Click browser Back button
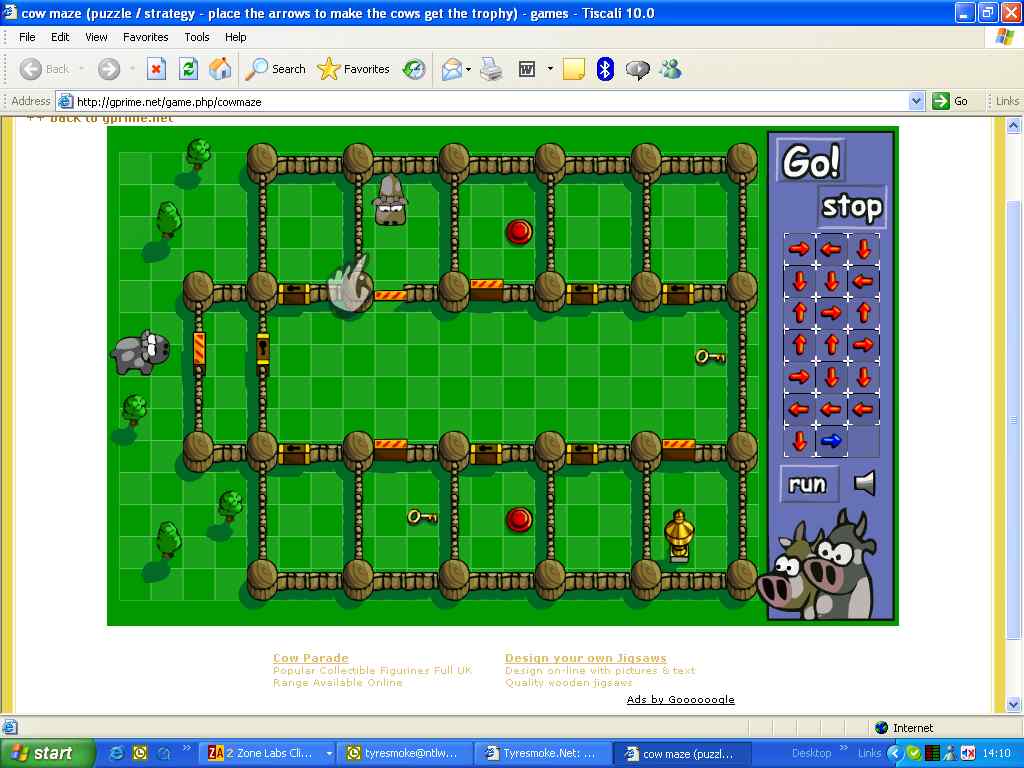 tap(44, 69)
